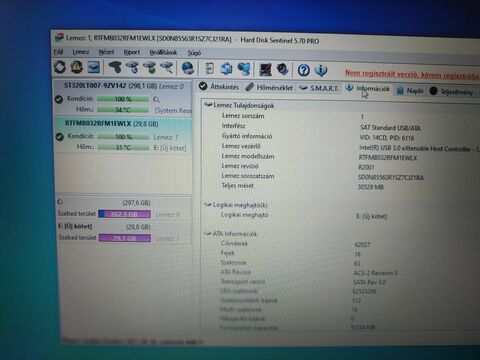Screen dimensions: 480x360
Task: Click the dark sphere toolbar icon
Action: point(283,70)
